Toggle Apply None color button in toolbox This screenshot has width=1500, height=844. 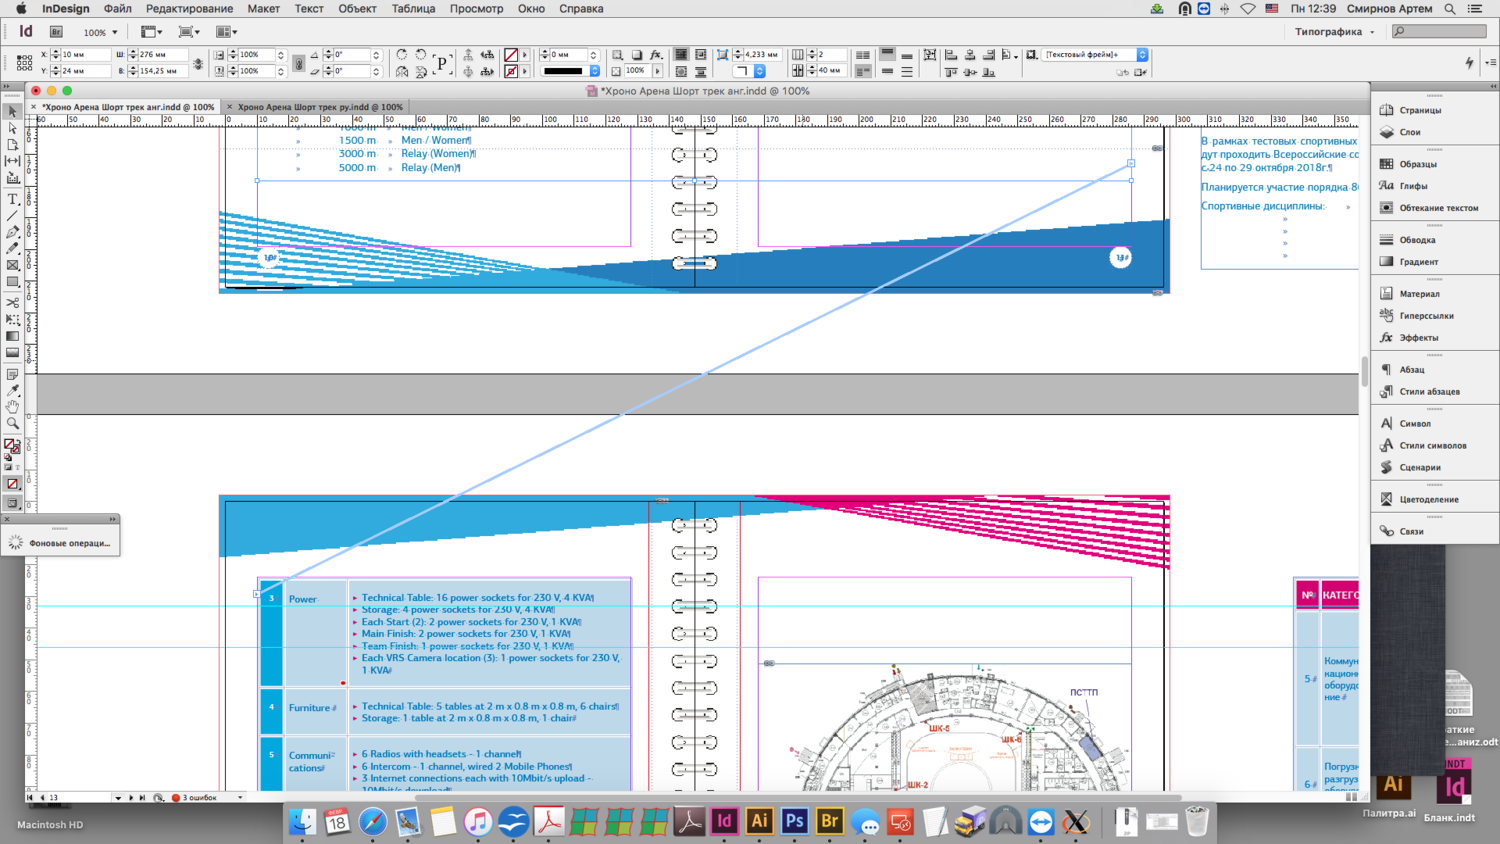(13, 484)
